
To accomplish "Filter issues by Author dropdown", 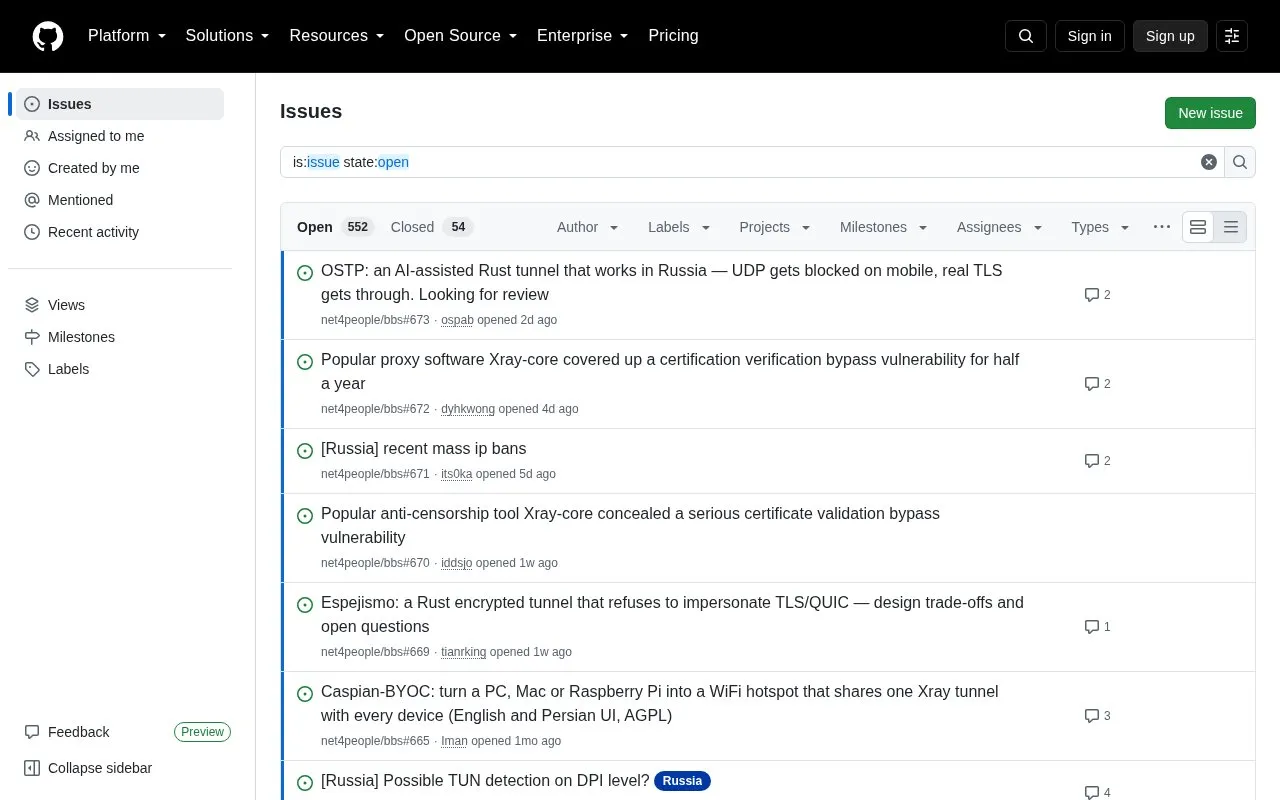I will coord(588,227).
